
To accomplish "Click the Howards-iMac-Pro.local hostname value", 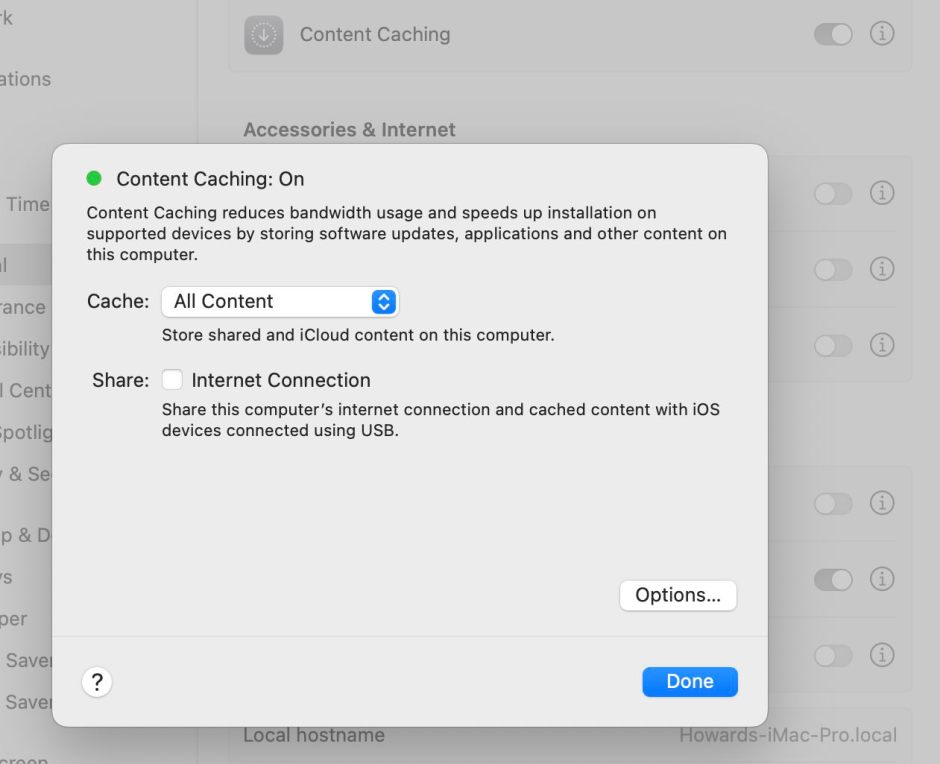I will tap(787, 734).
